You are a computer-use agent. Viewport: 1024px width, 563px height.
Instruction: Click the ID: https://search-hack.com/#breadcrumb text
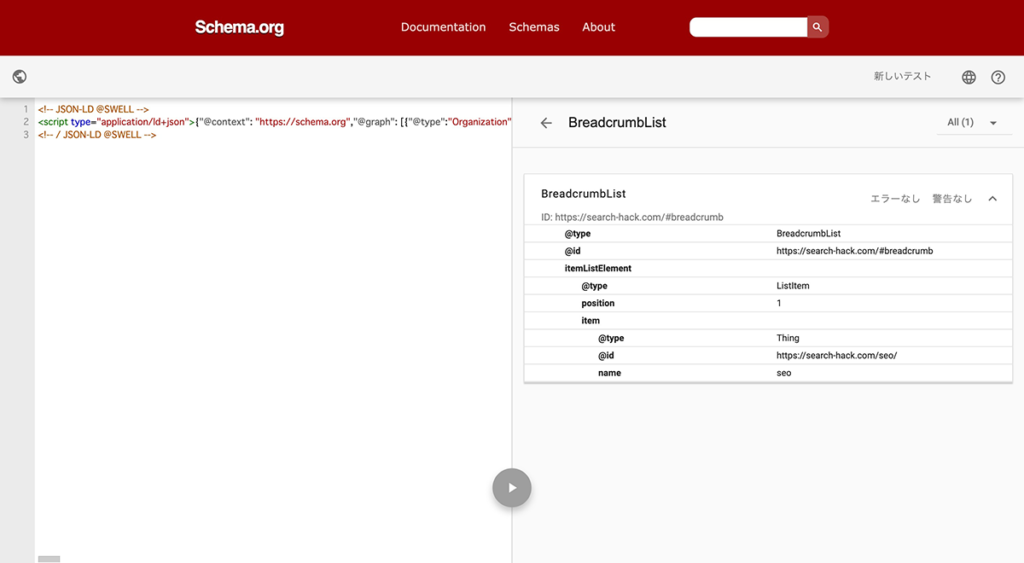[x=632, y=217]
